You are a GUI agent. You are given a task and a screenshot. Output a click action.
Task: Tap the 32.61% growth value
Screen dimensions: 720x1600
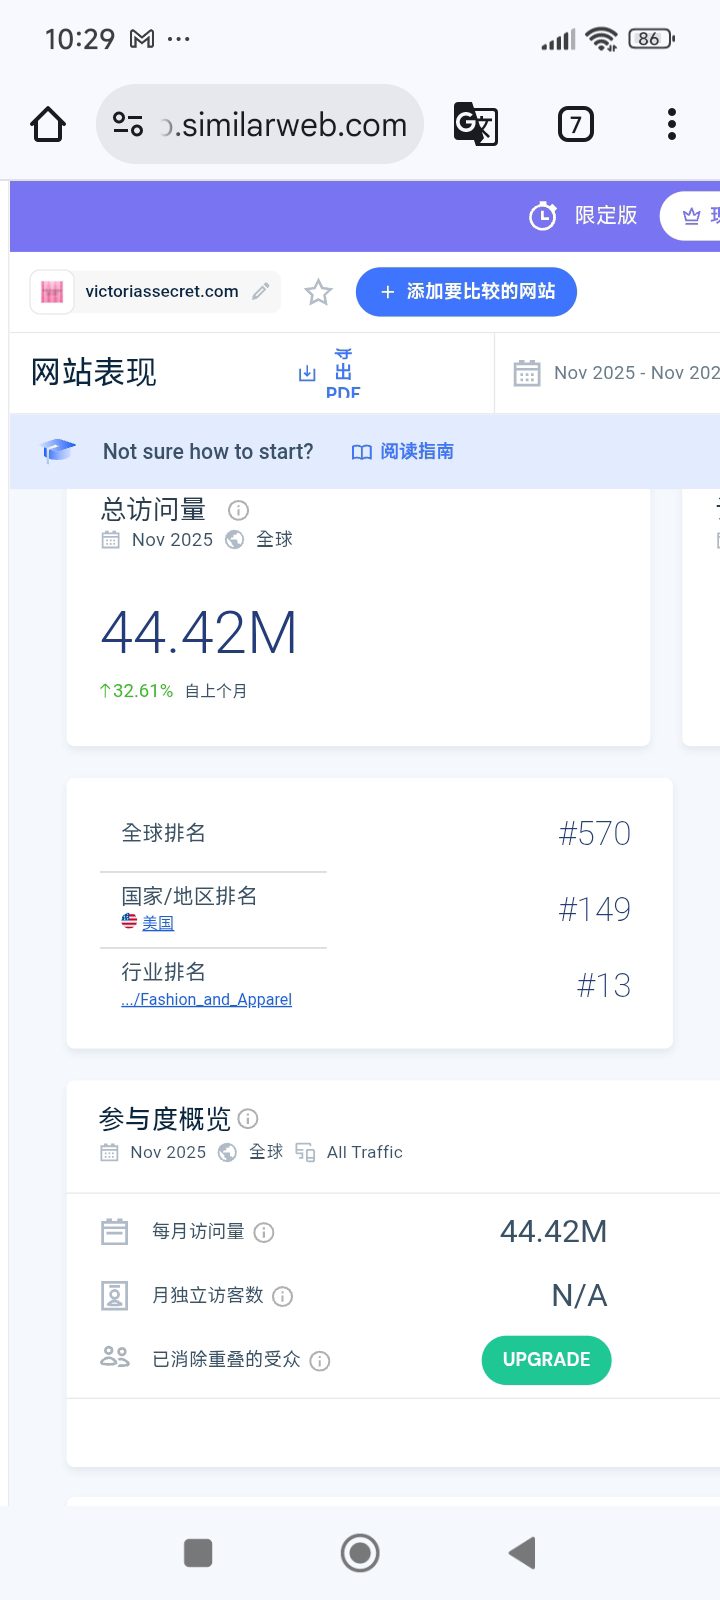[136, 691]
